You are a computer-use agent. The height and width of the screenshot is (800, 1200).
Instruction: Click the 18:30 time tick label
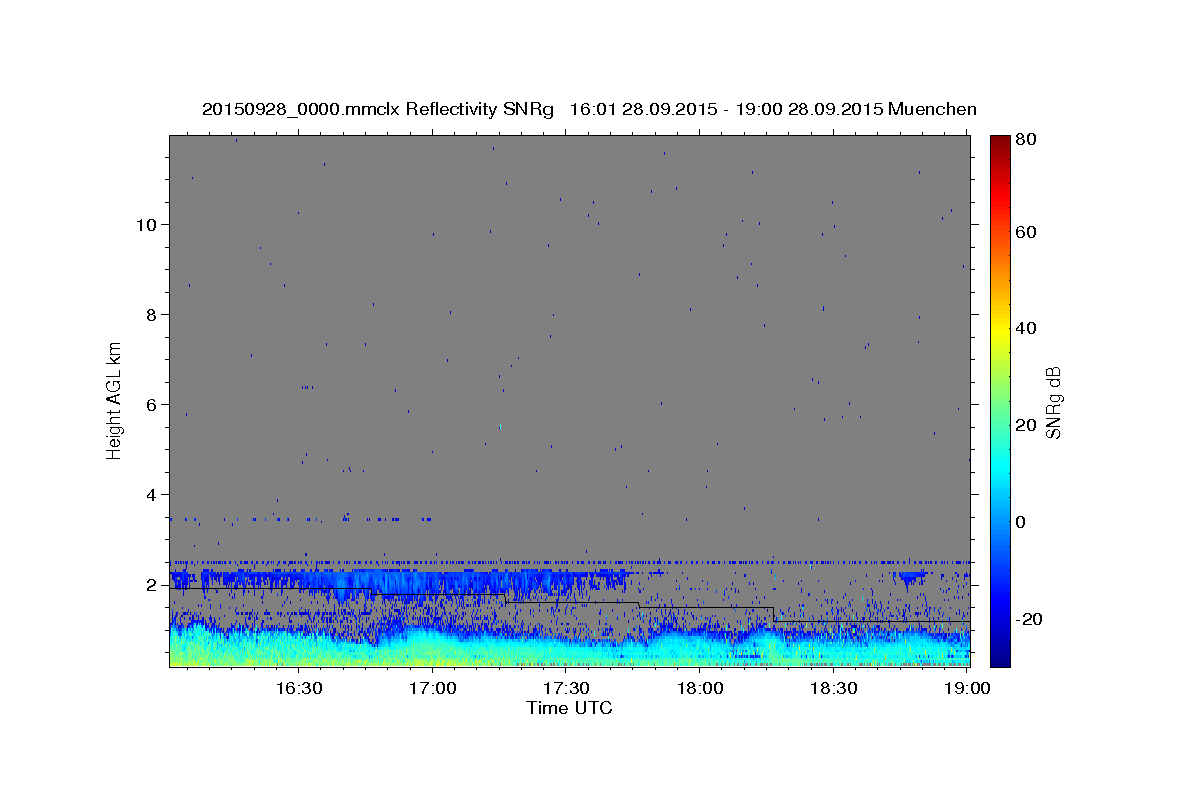833,689
